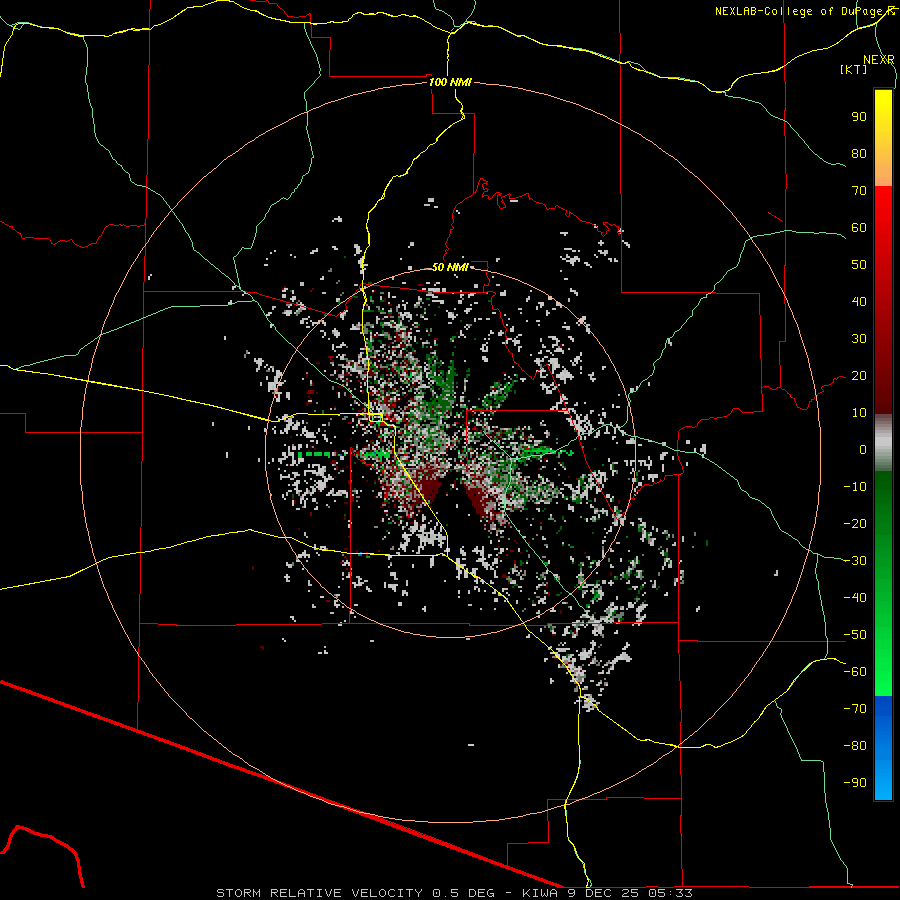Image resolution: width=900 pixels, height=900 pixels.
Task: Click the 70 value on the velocity scale
Action: coord(859,191)
